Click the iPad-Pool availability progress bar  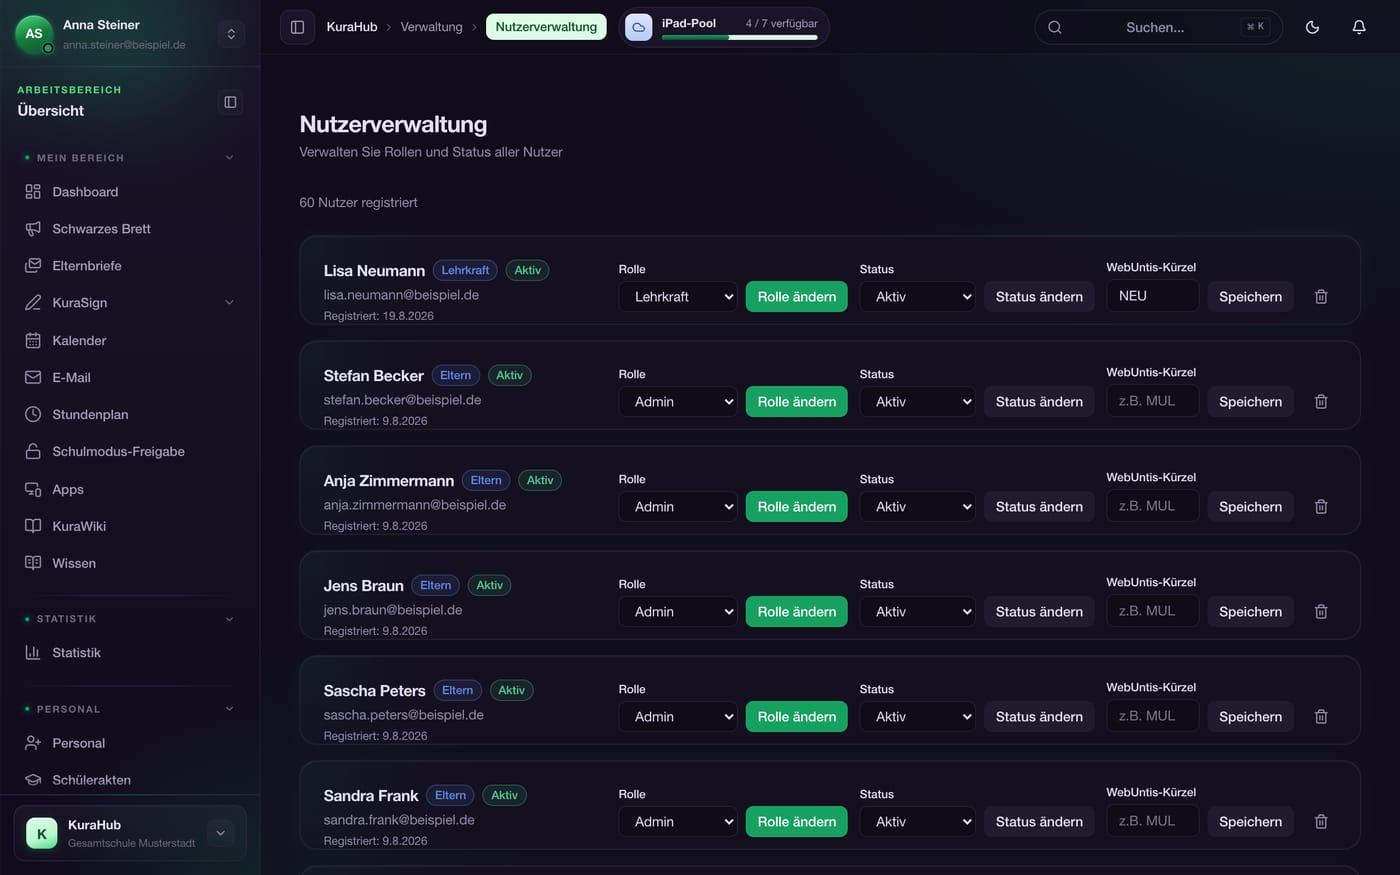coord(740,38)
